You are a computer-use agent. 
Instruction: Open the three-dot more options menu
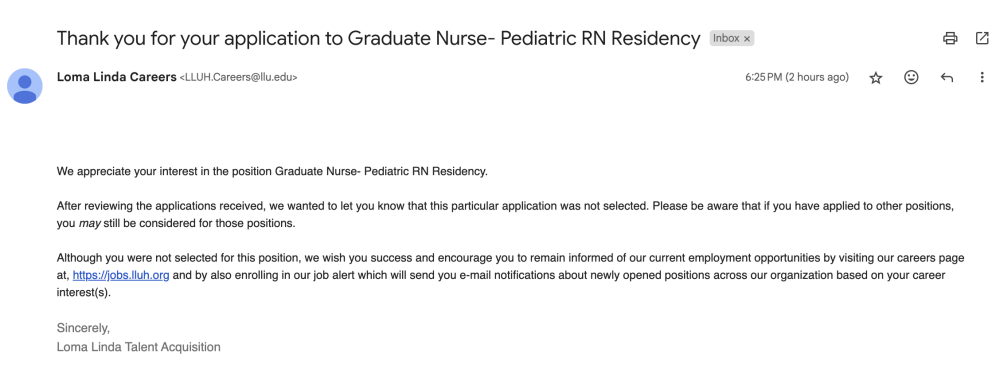[x=982, y=78]
